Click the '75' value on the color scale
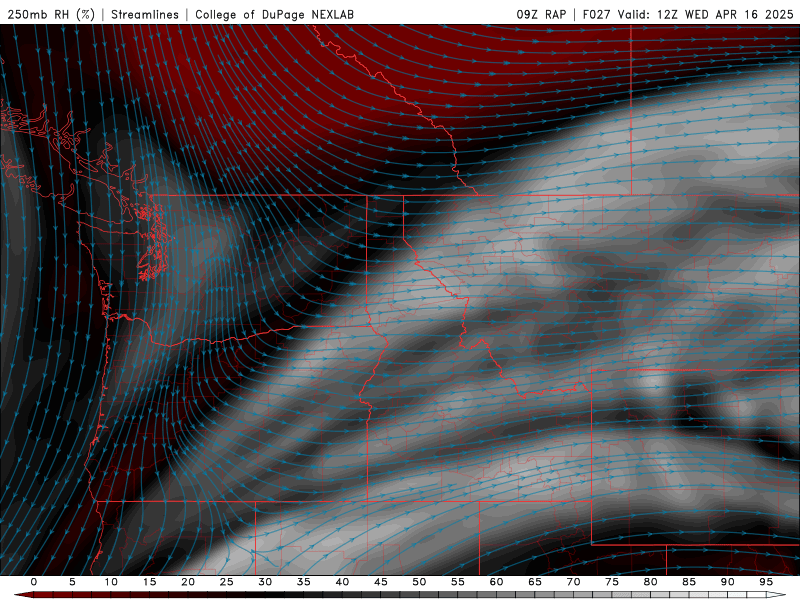The height and width of the screenshot is (600, 800). pos(612,582)
